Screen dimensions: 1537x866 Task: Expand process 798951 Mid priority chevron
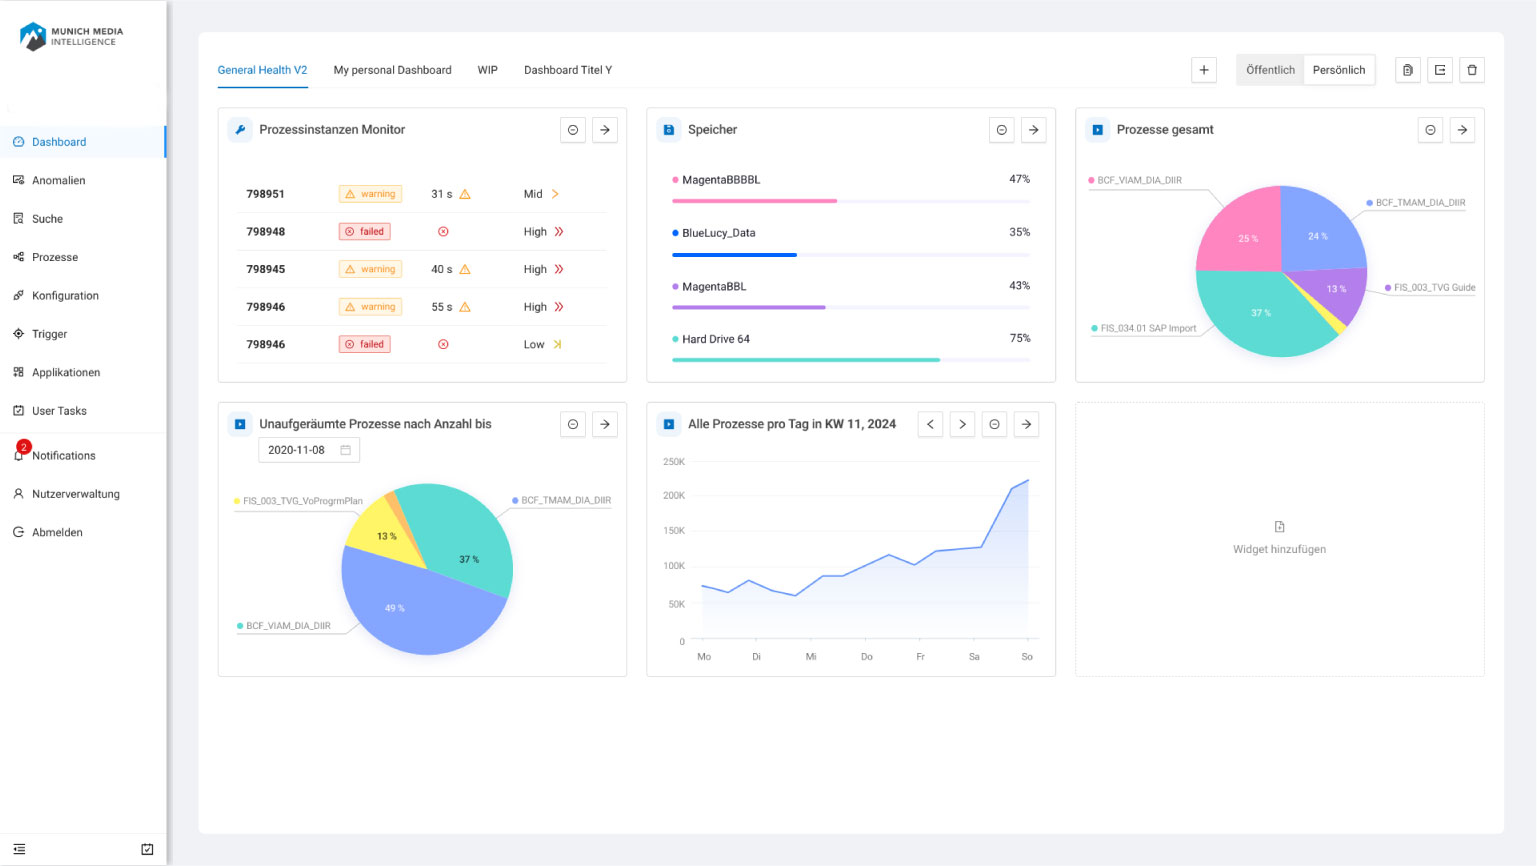(555, 194)
